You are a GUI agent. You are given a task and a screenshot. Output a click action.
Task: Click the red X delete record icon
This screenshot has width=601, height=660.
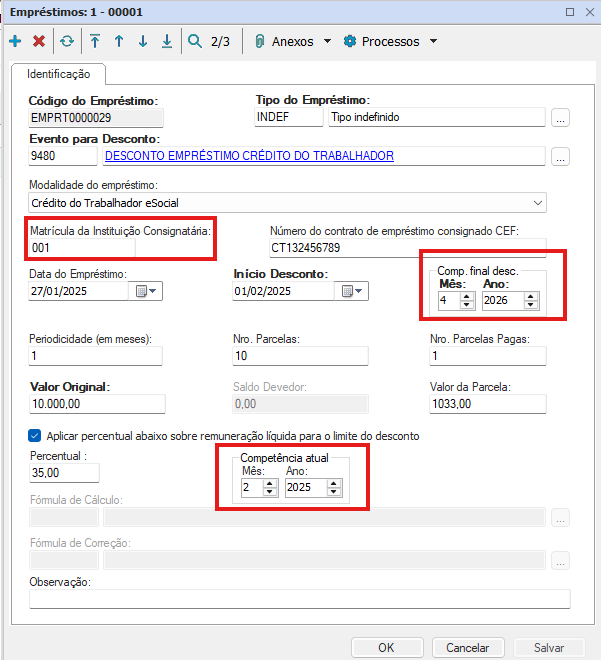[x=39, y=42]
